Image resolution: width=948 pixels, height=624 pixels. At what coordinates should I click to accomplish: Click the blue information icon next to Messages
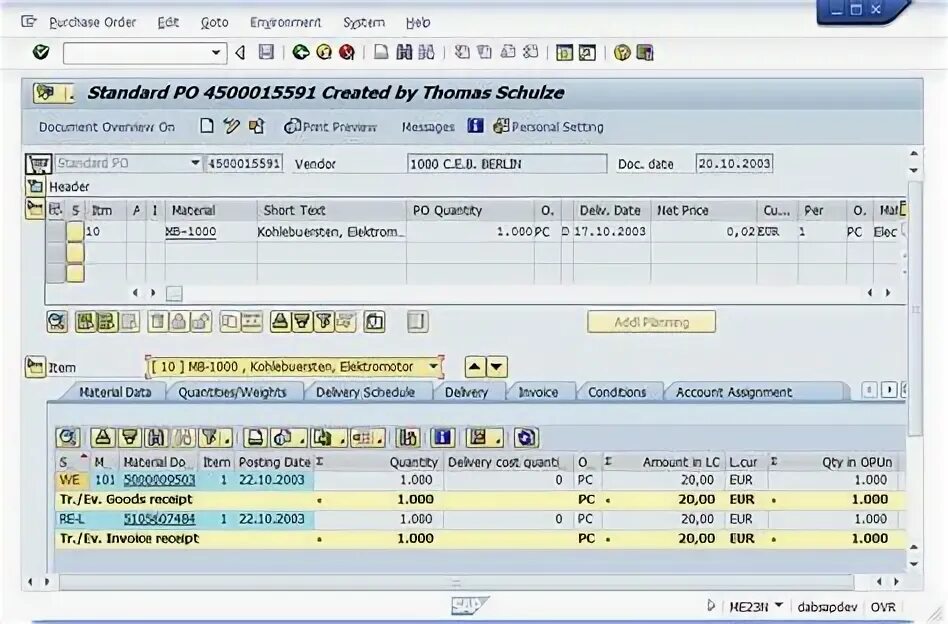(475, 126)
